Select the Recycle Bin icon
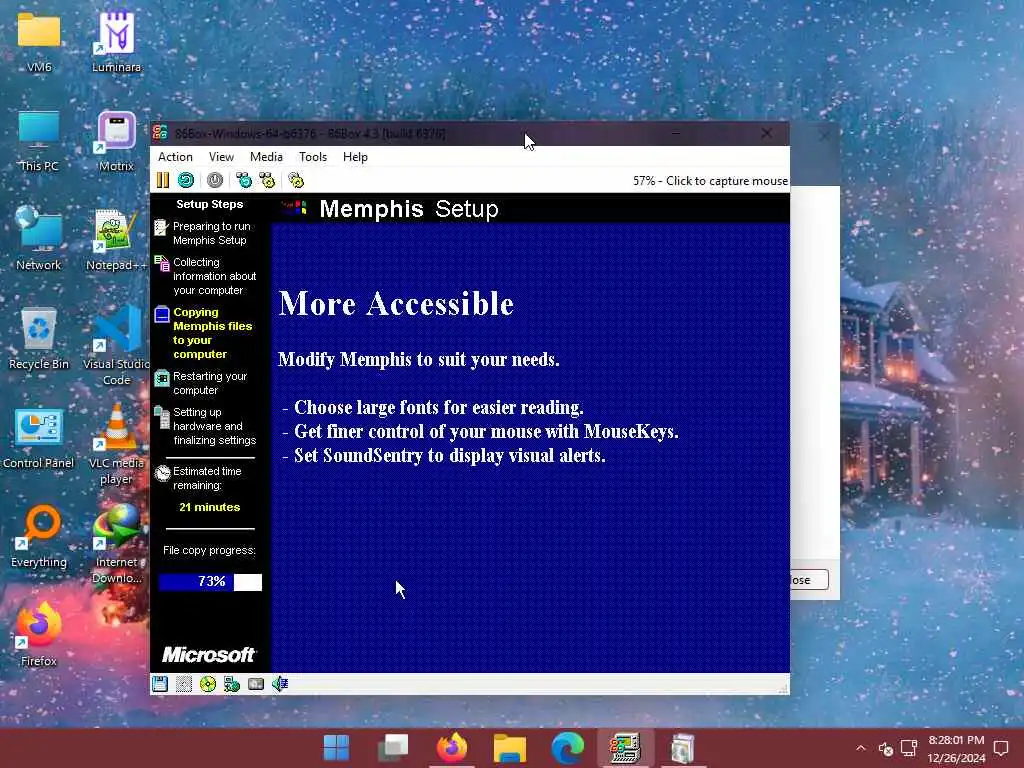The width and height of the screenshot is (1024, 768). pyautogui.click(x=39, y=339)
